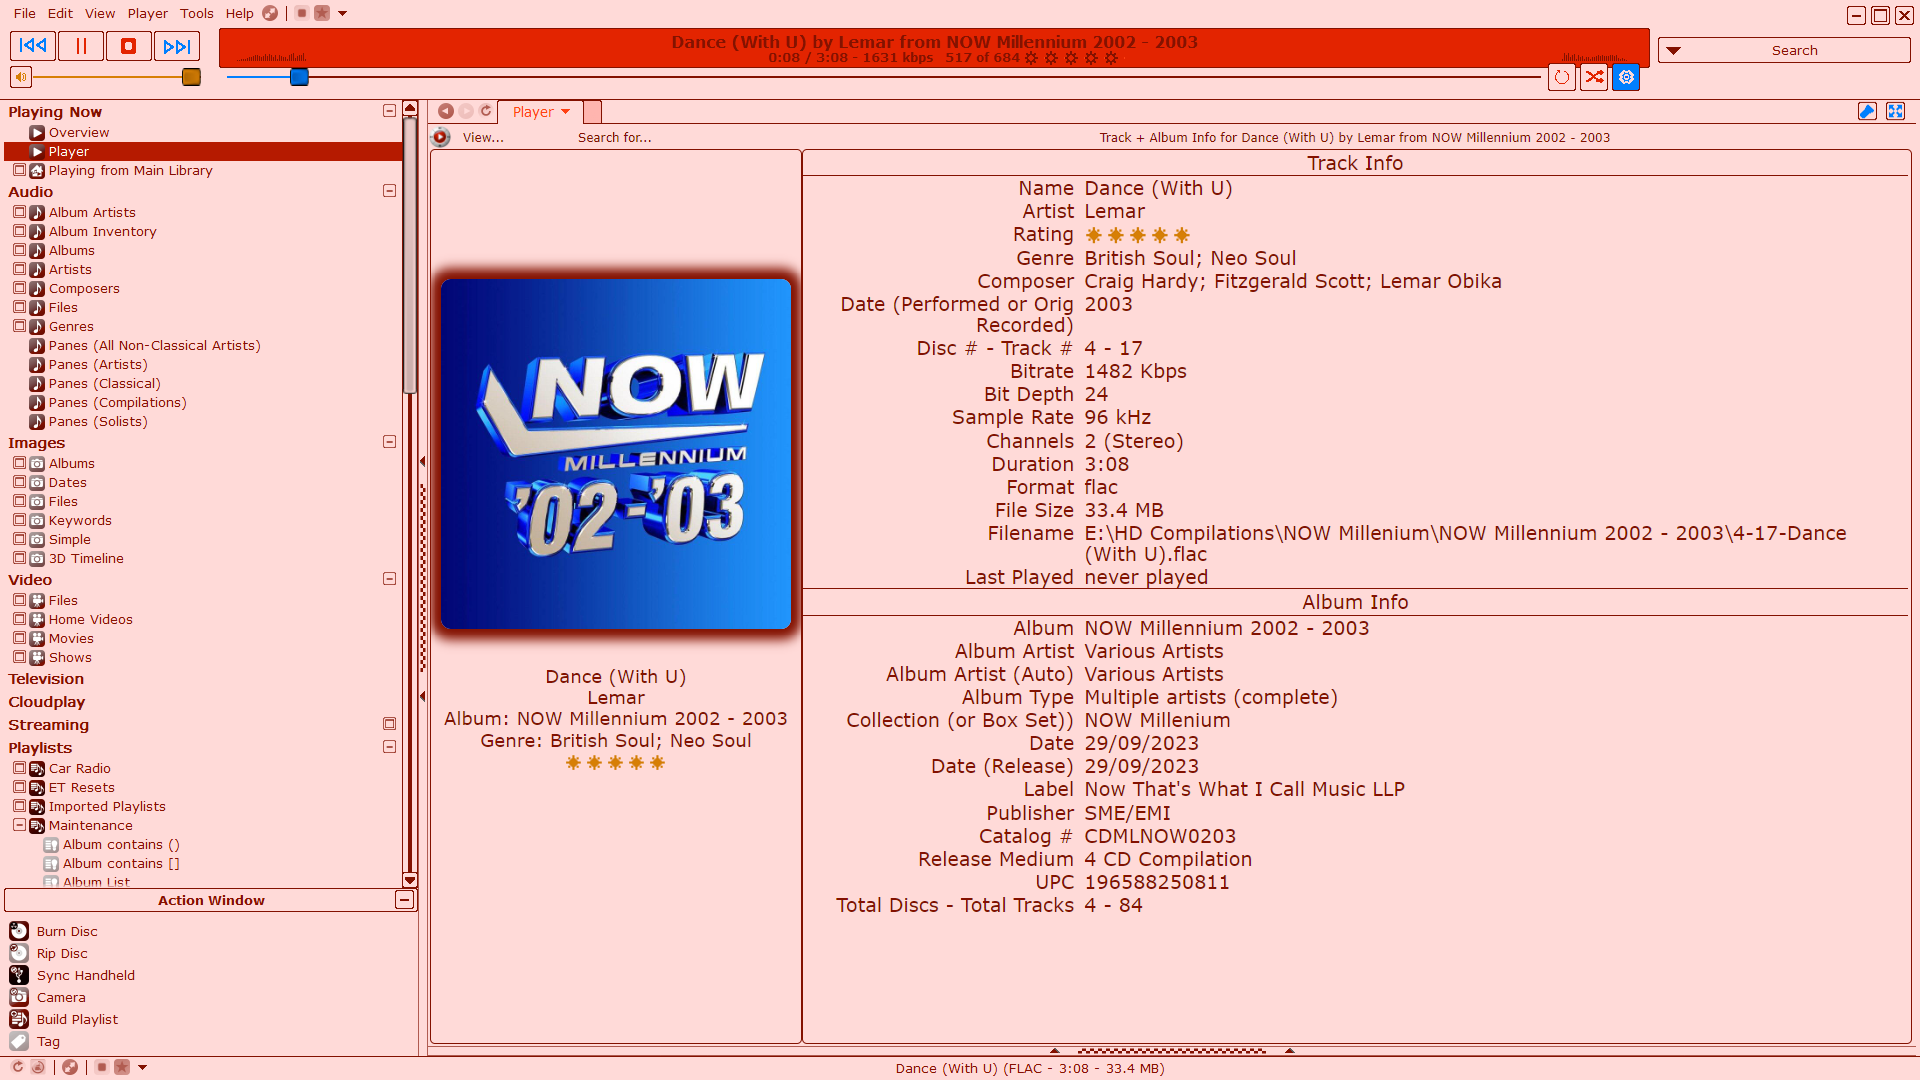1920x1080 pixels.
Task: Open the bottom status bar dropdown arrow
Action: click(142, 1068)
